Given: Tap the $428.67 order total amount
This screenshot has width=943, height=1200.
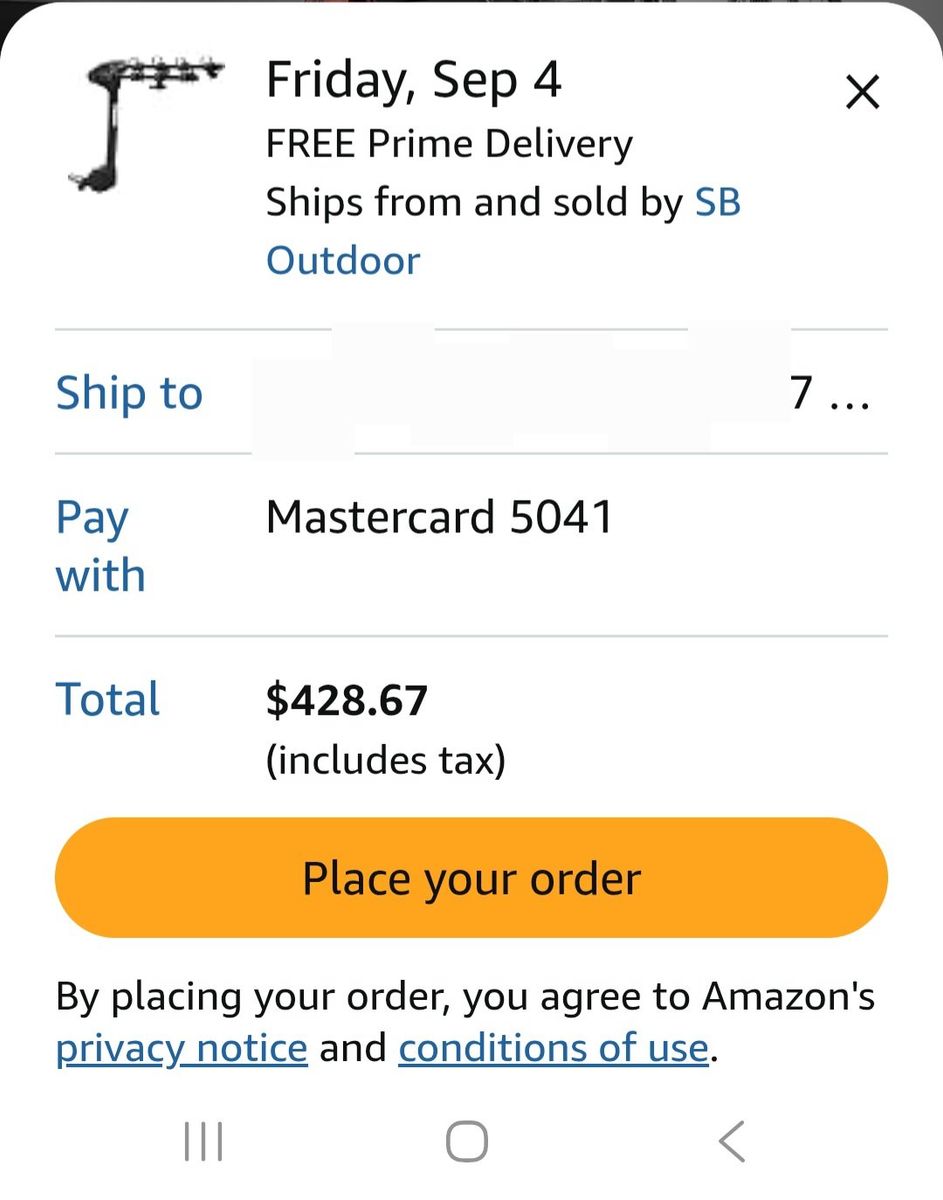Looking at the screenshot, I should coord(347,700).
